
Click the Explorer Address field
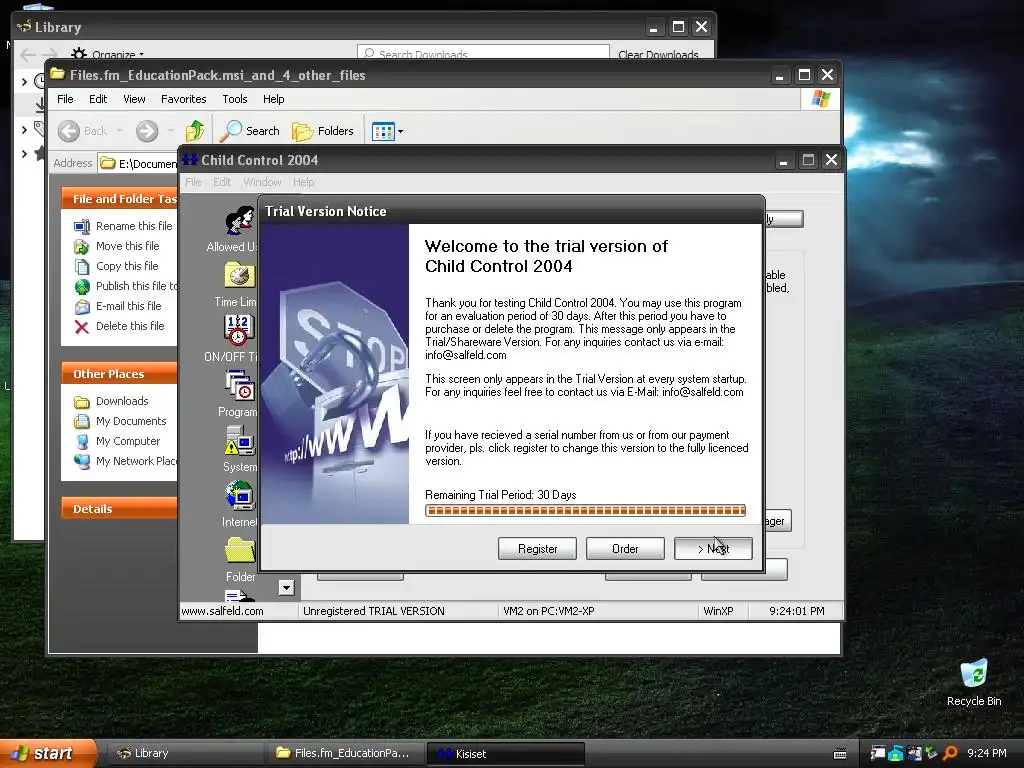tap(138, 163)
